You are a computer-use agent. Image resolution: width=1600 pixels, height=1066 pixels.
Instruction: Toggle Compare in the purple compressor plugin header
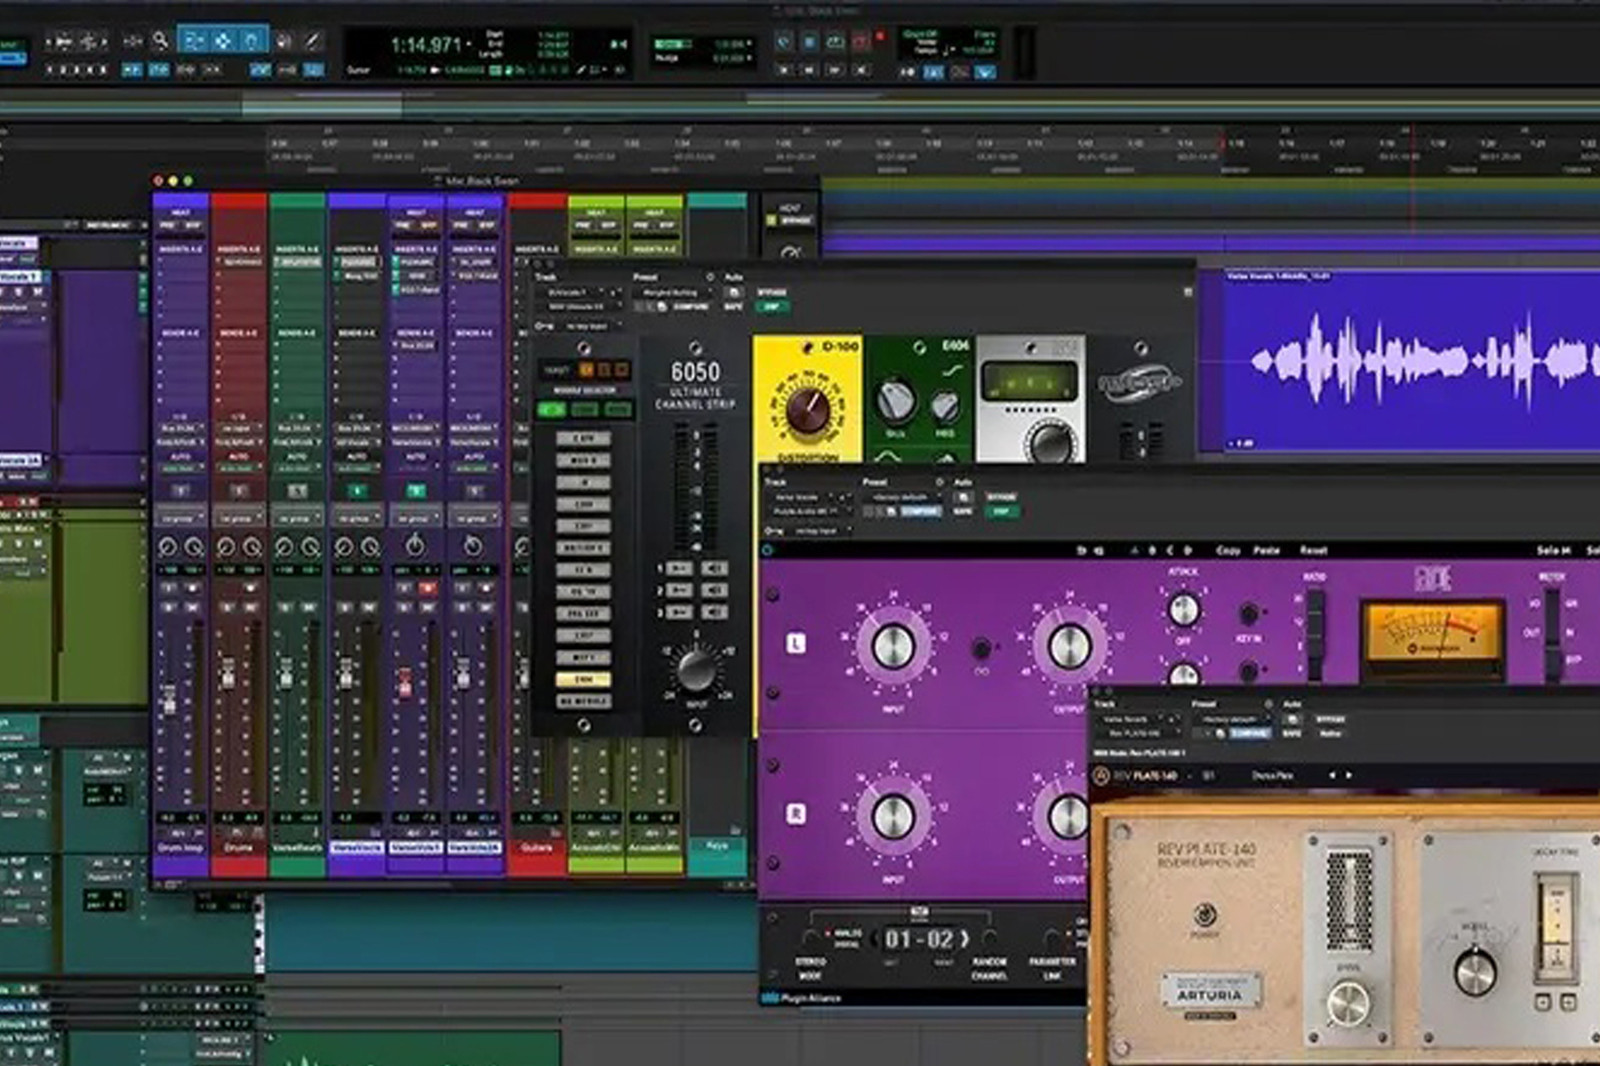pyautogui.click(x=919, y=512)
